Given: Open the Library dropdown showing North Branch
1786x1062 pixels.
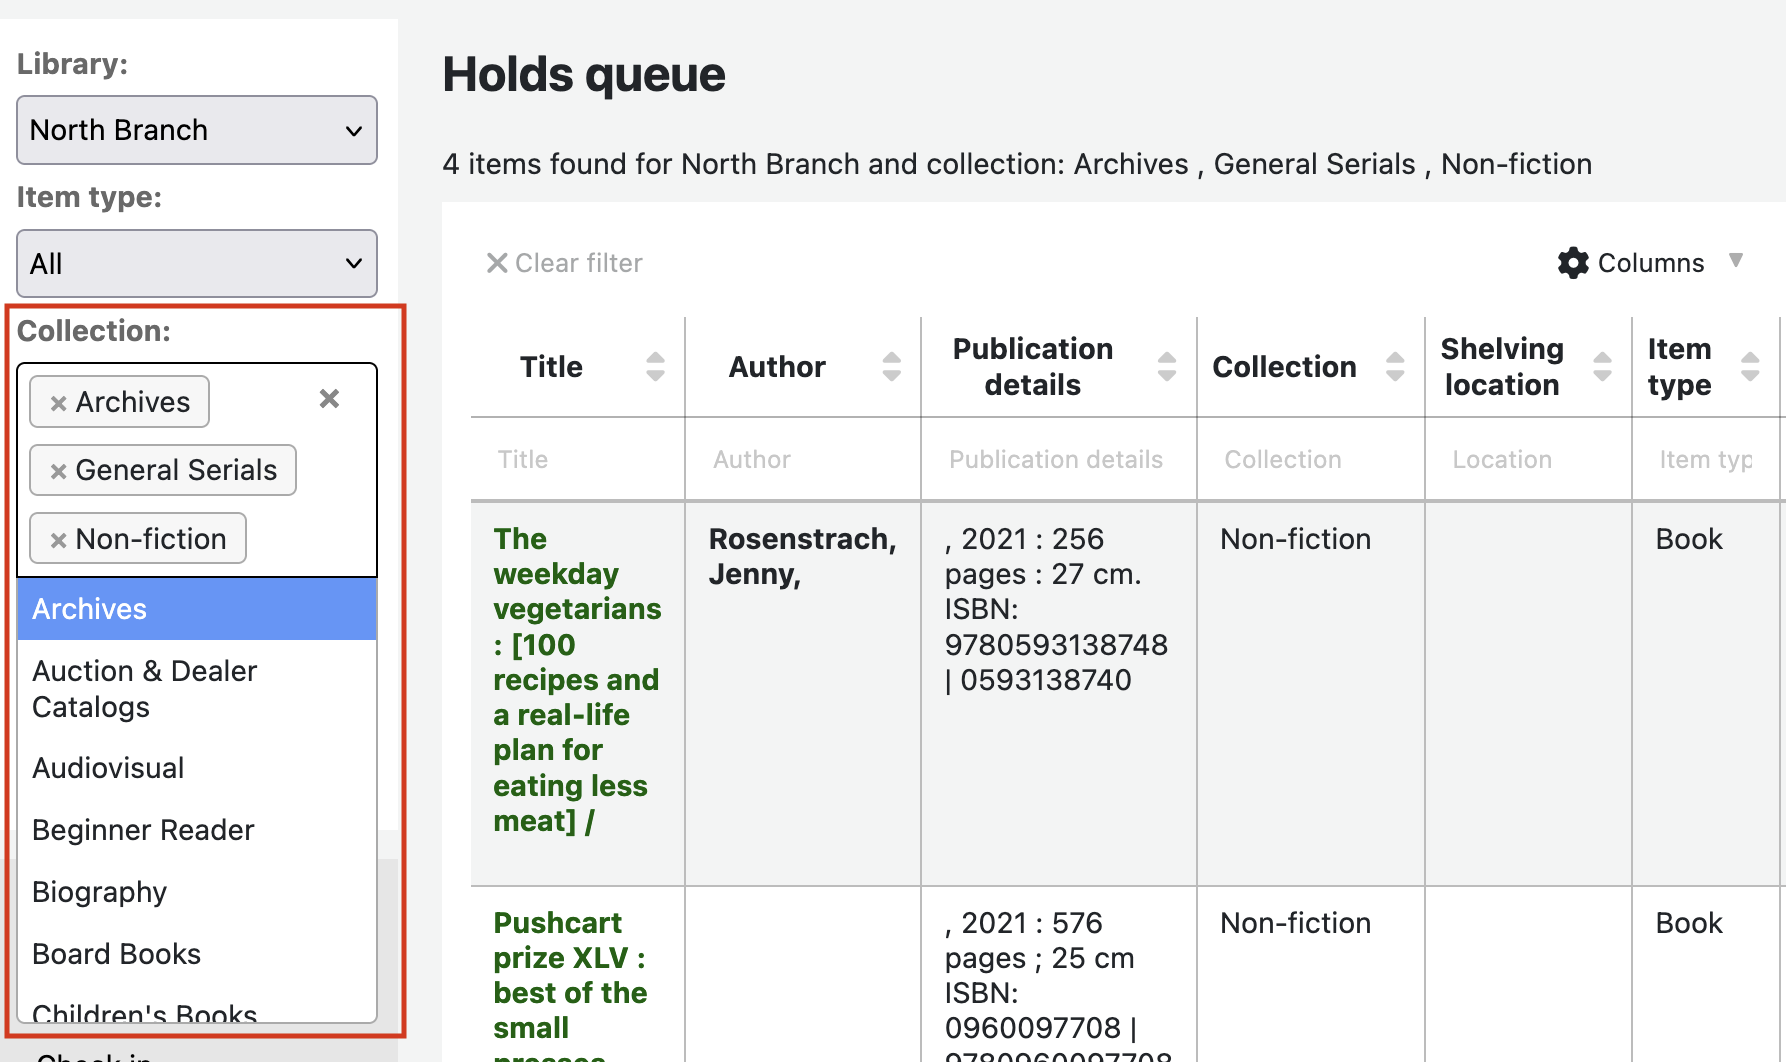Looking at the screenshot, I should (x=197, y=130).
